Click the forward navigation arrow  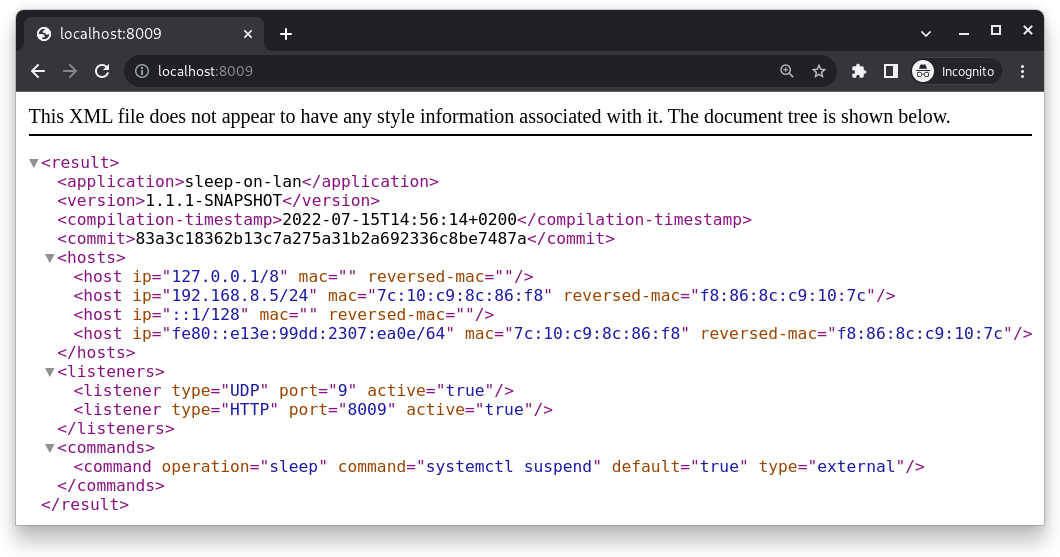(x=70, y=71)
